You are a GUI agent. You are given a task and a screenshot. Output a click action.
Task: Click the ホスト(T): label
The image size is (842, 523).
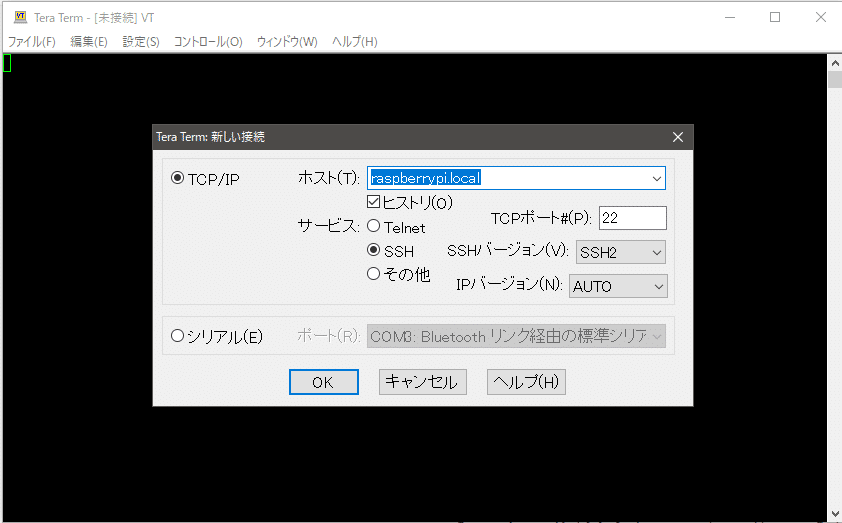click(x=329, y=178)
